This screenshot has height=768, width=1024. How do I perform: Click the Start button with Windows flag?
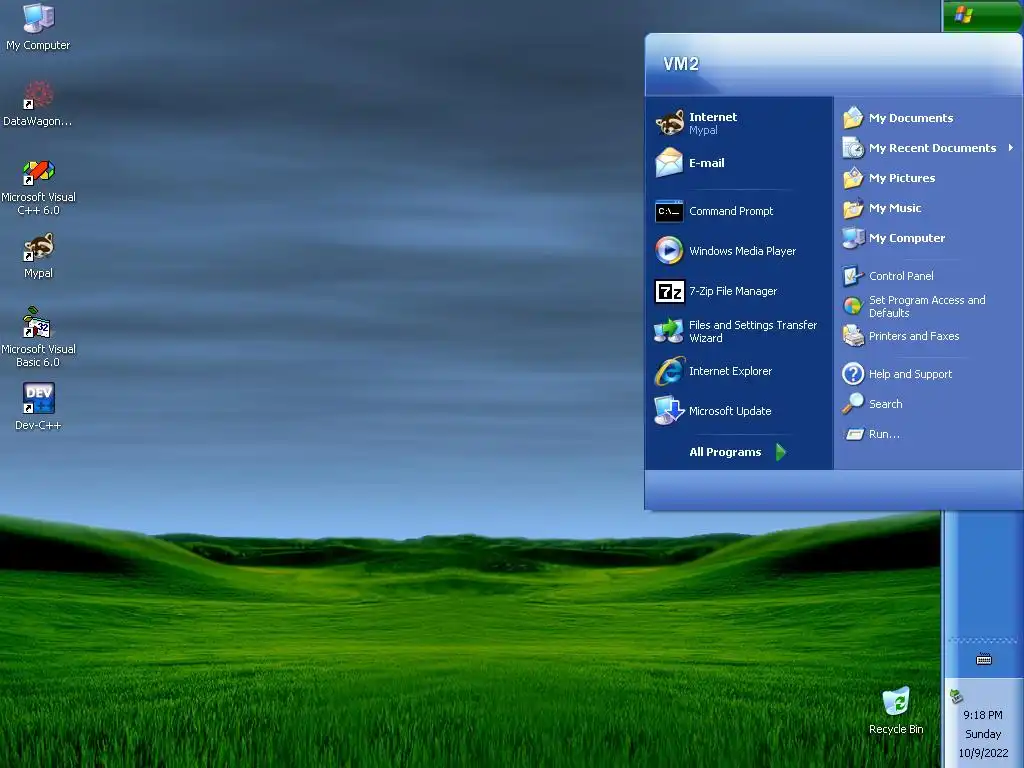[982, 15]
